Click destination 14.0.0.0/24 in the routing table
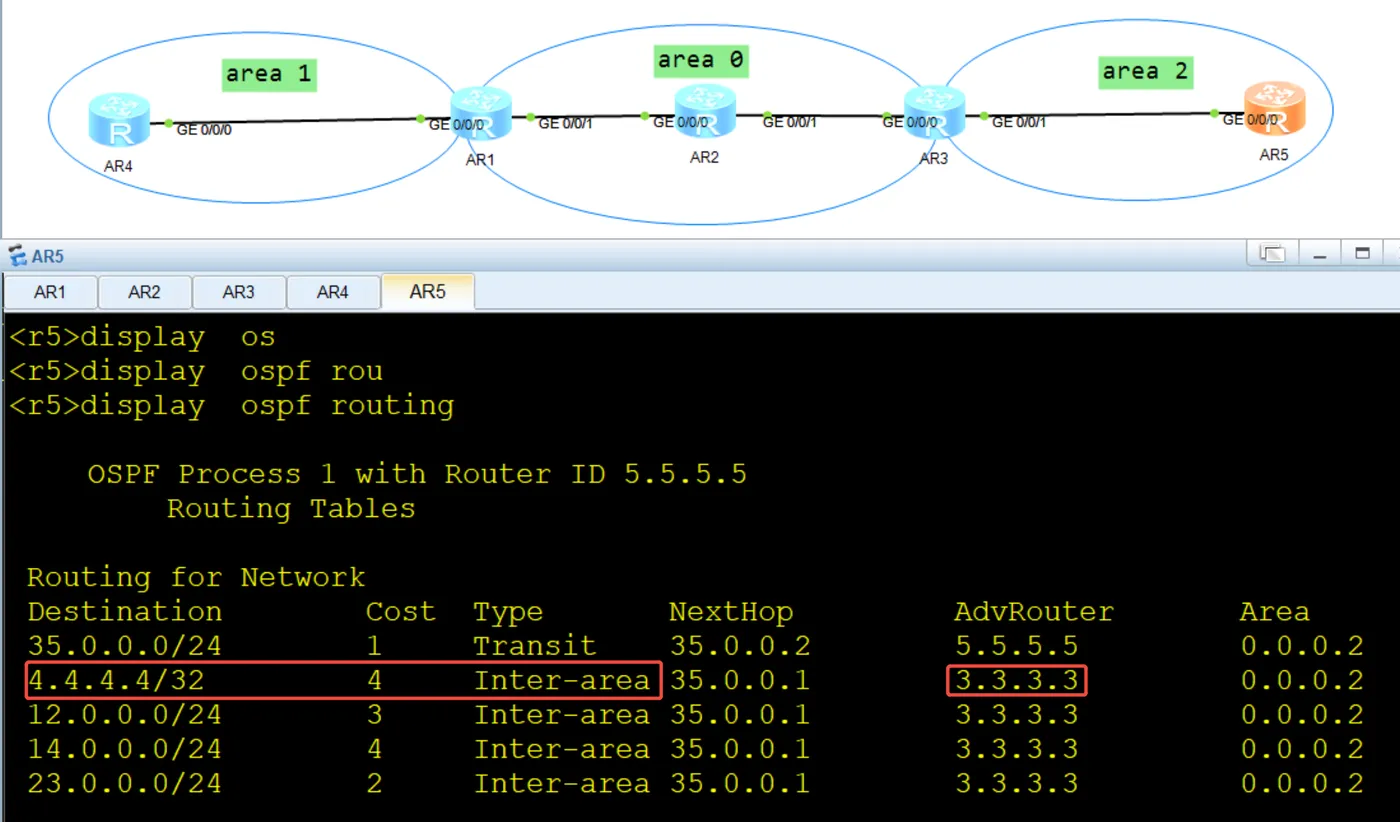1400x822 pixels. click(x=125, y=749)
